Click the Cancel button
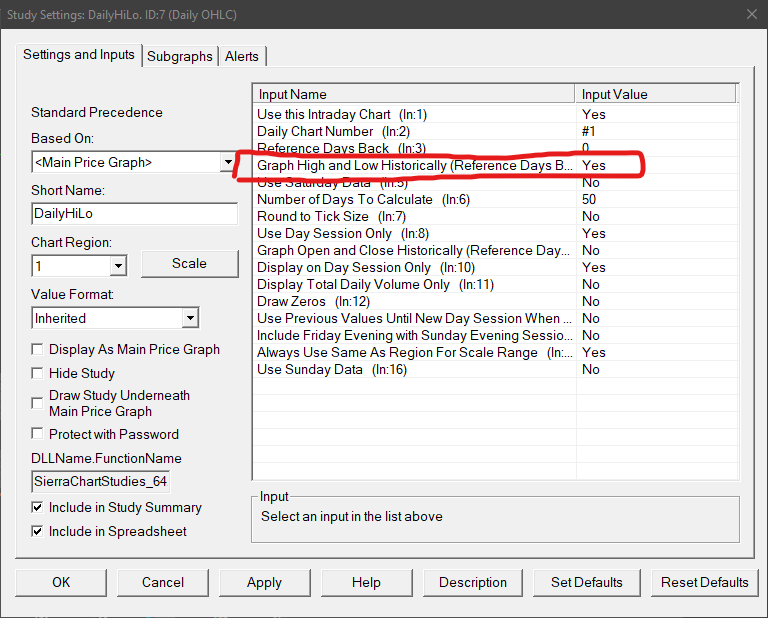The width and height of the screenshot is (768, 618). tap(163, 582)
